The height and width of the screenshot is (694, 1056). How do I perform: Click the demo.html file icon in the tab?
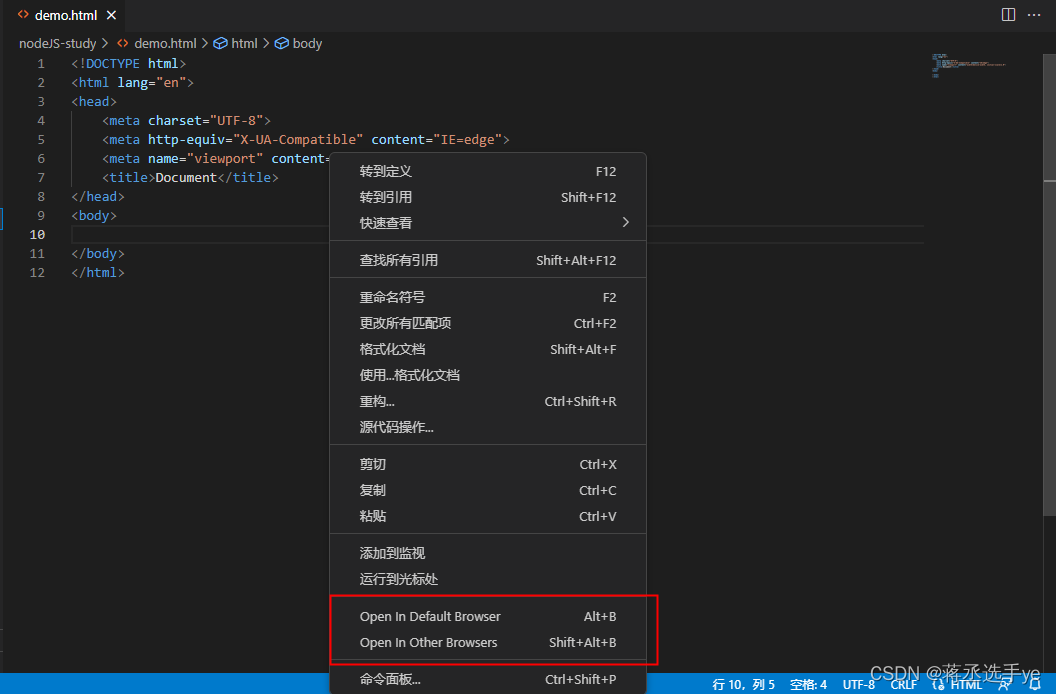tap(22, 15)
